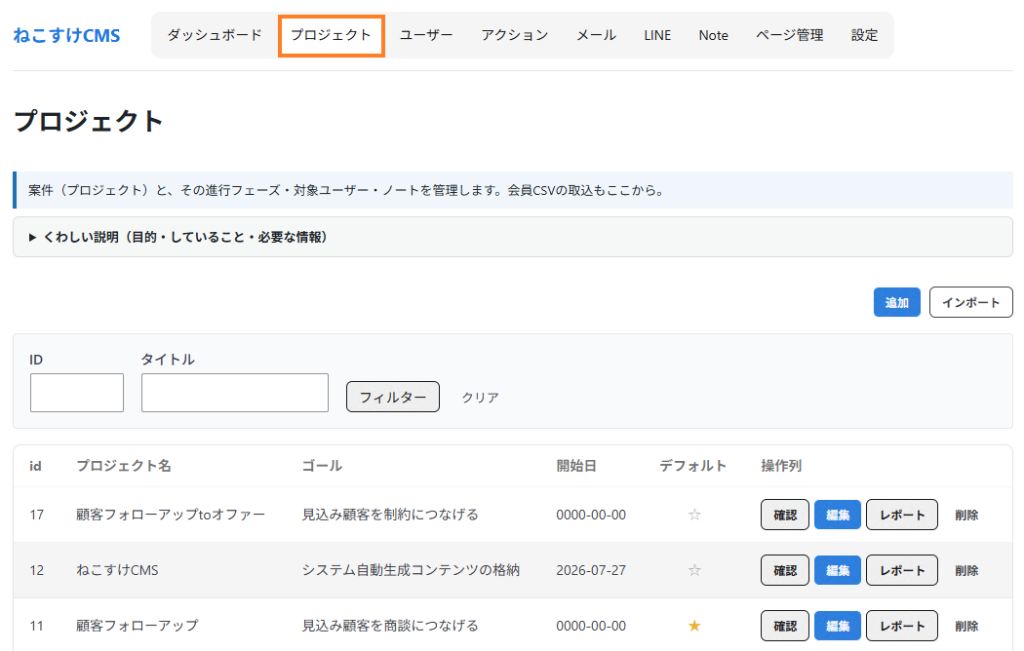Open the ページ管理 tab
This screenshot has width=1024, height=651.
point(789,35)
